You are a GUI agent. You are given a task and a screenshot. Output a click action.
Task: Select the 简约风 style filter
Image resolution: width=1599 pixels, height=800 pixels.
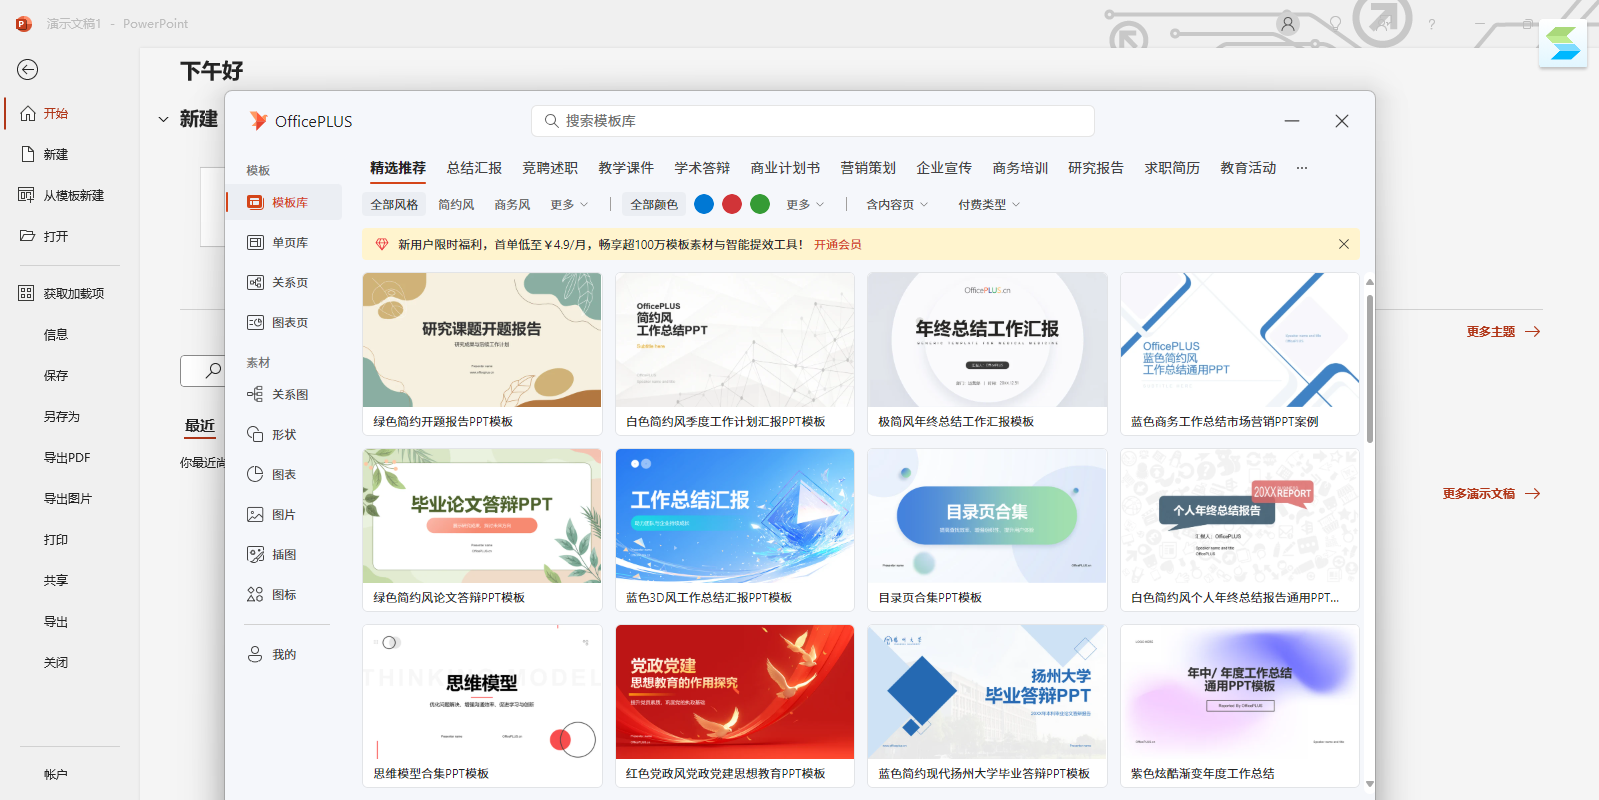click(456, 204)
